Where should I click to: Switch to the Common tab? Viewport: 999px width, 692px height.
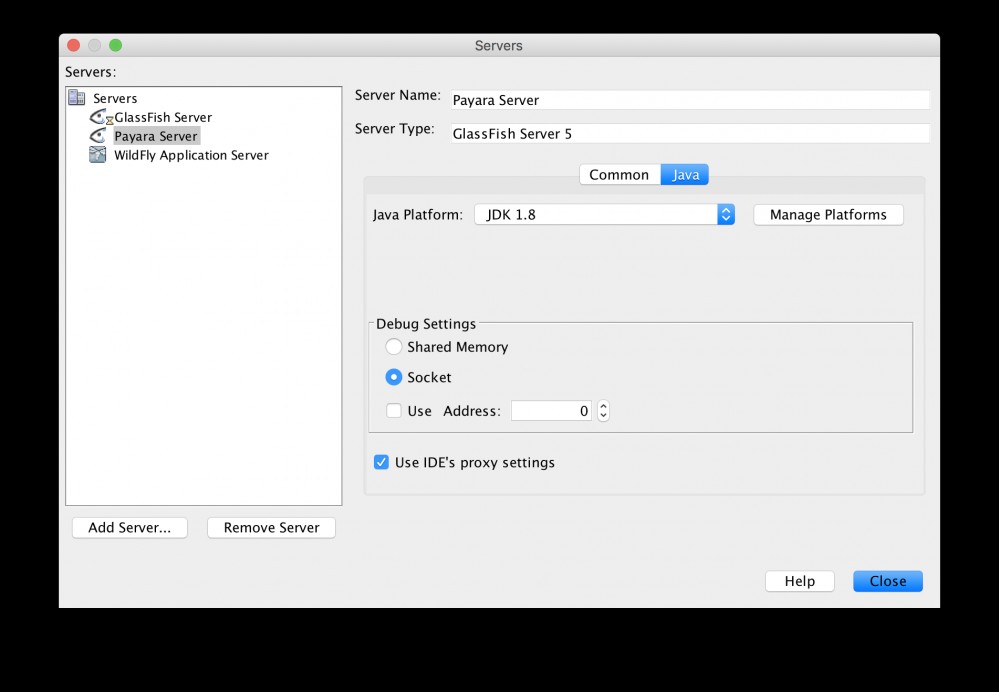619,174
